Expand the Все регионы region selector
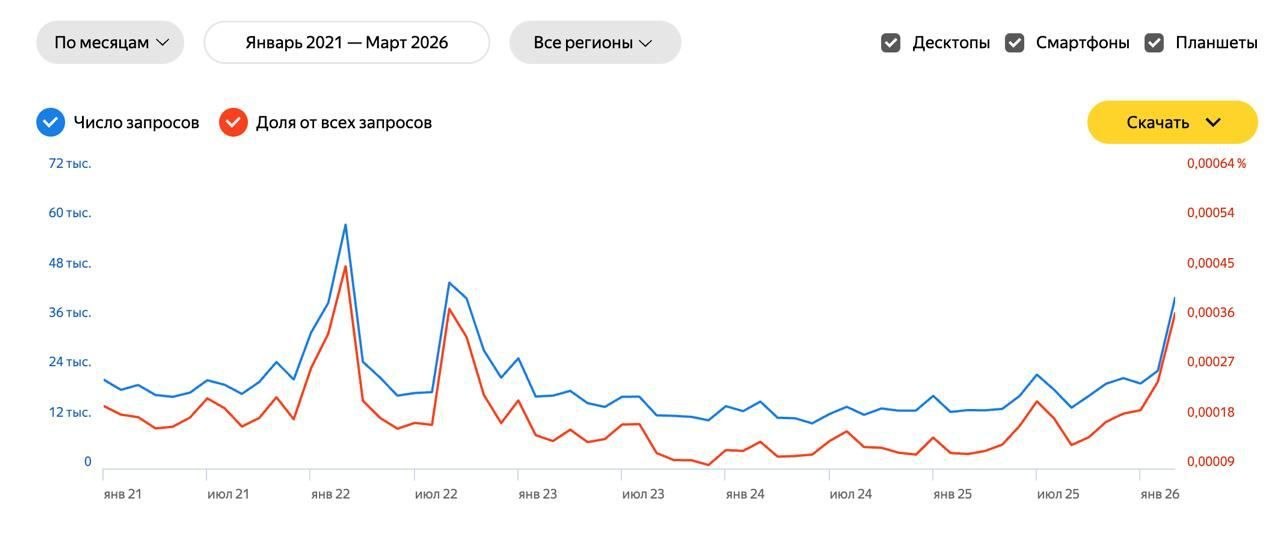 click(594, 43)
